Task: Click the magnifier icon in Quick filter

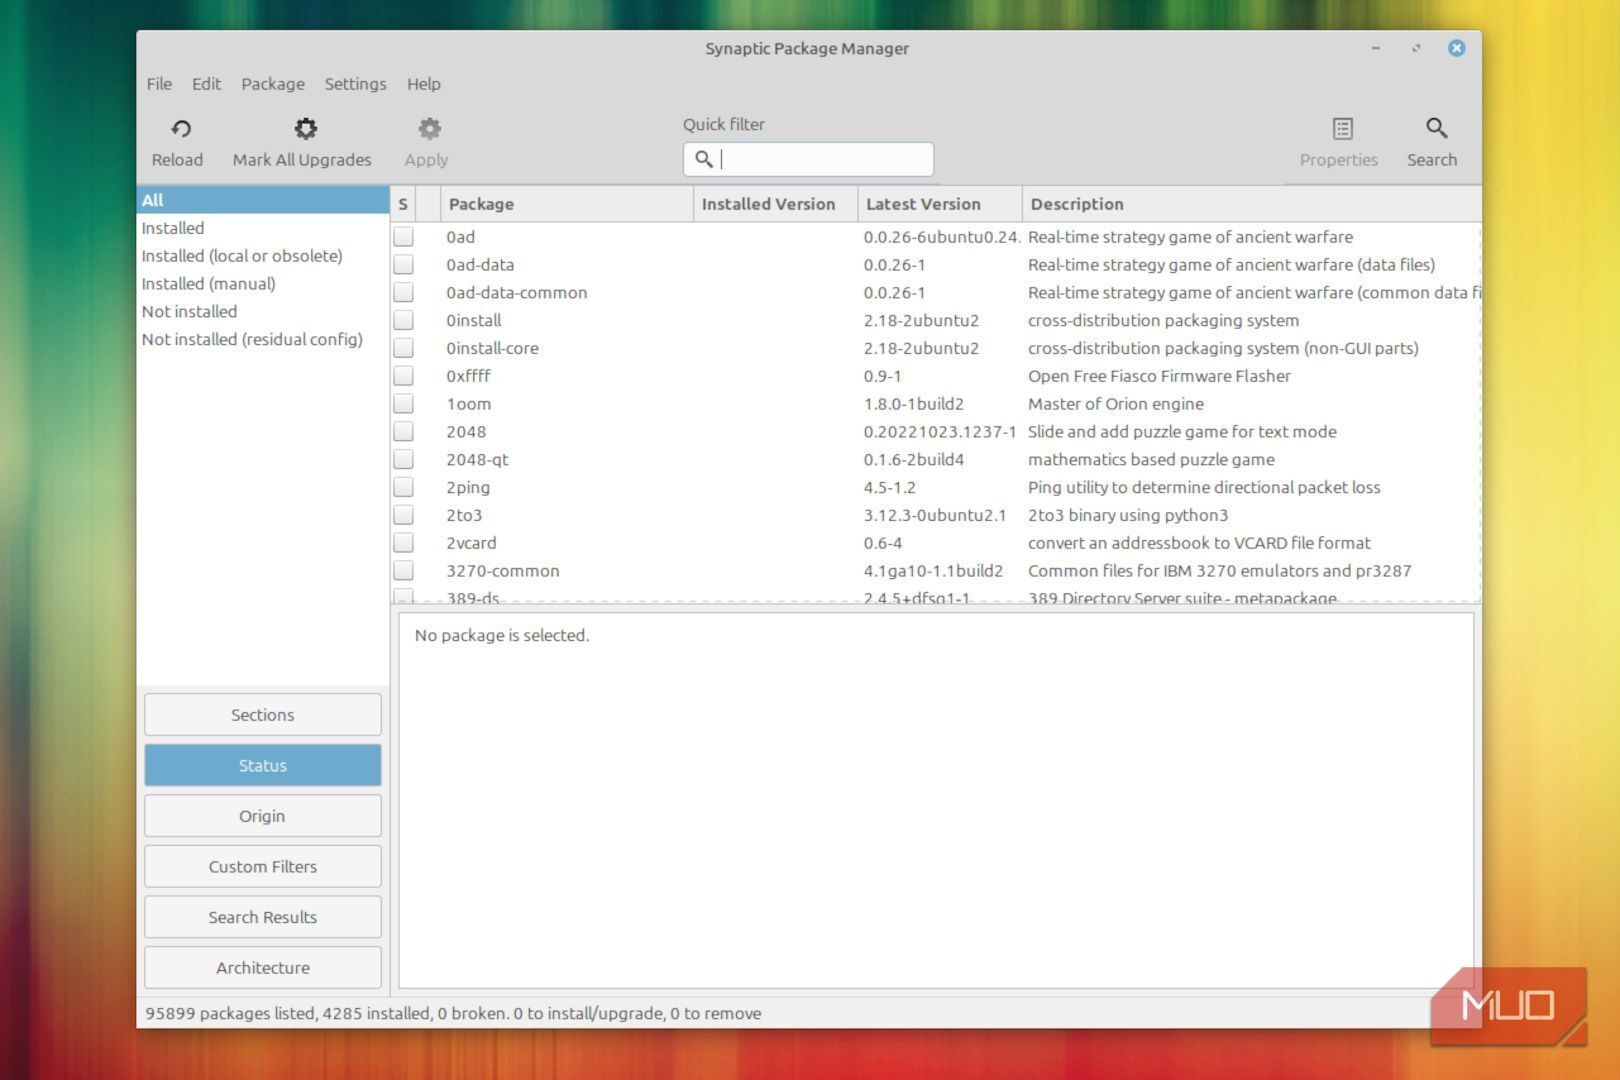Action: (x=704, y=159)
